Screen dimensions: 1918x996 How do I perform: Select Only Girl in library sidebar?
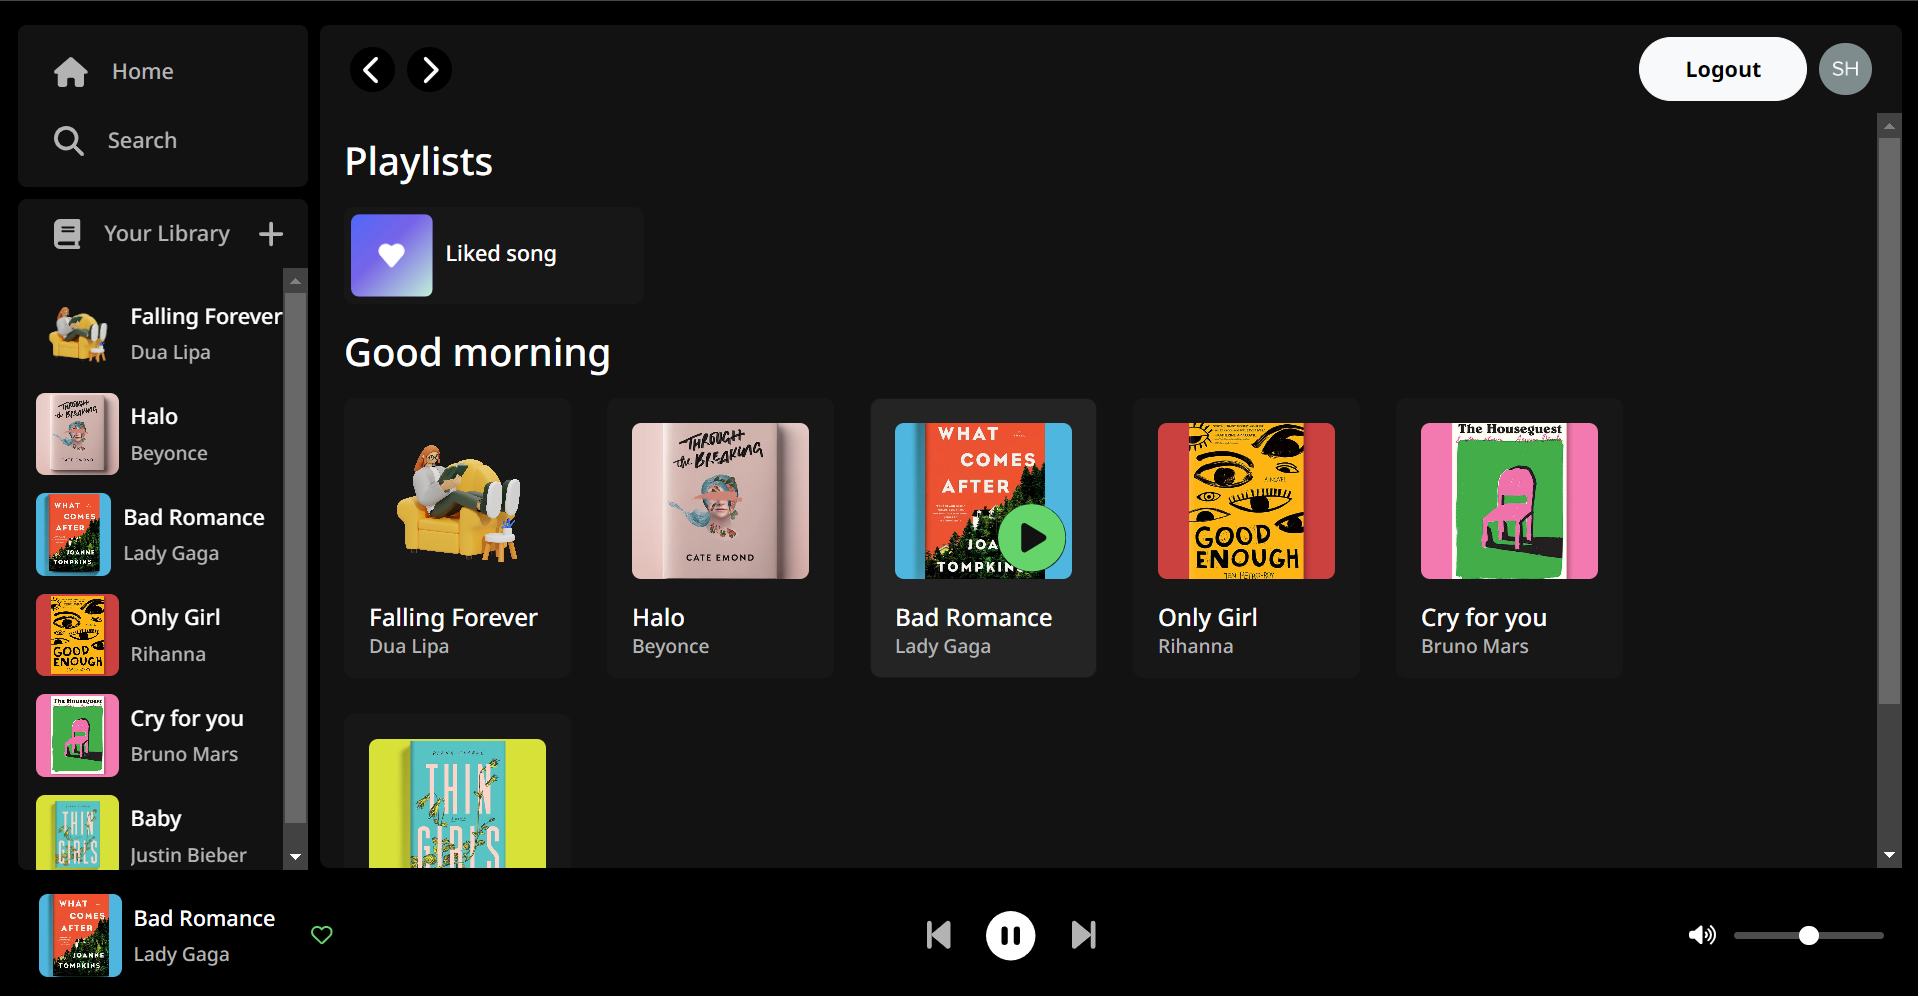[160, 635]
